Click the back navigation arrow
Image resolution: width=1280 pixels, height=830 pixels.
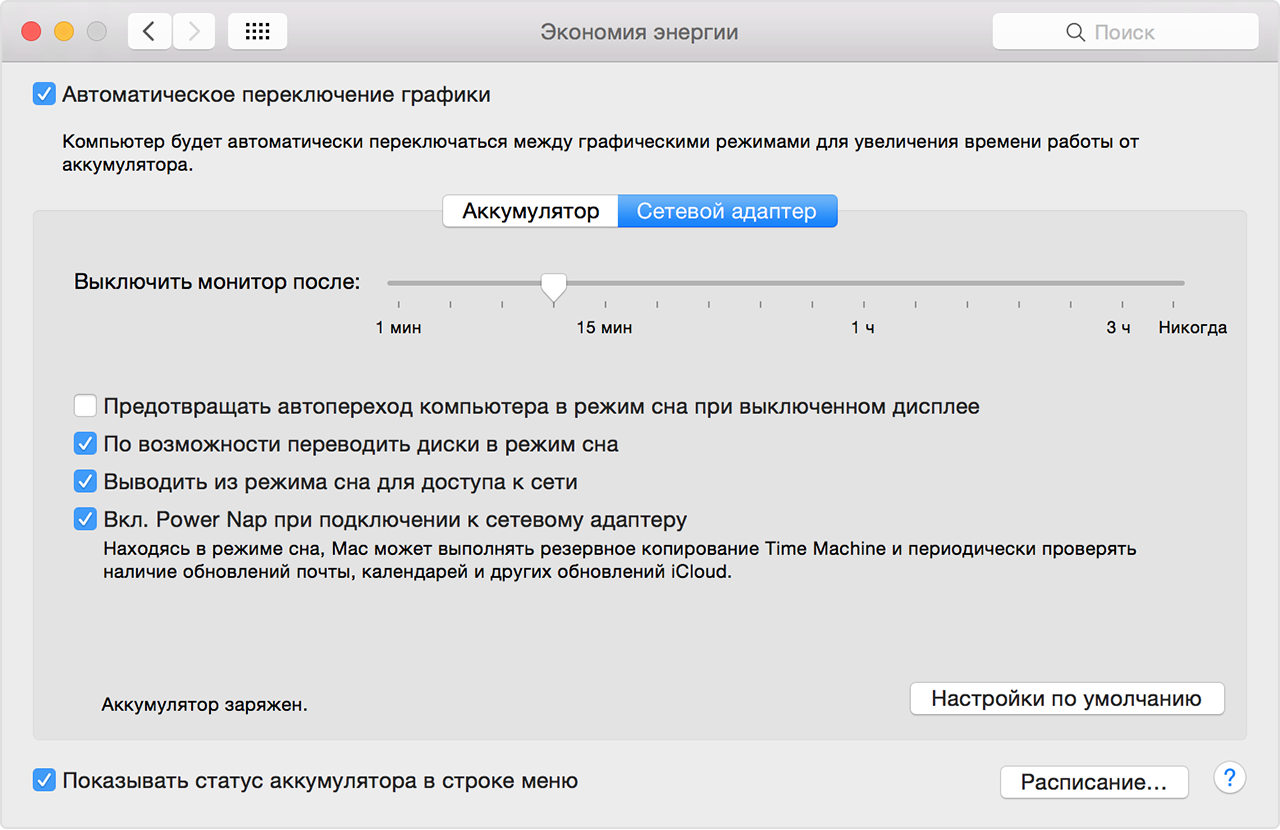point(150,32)
